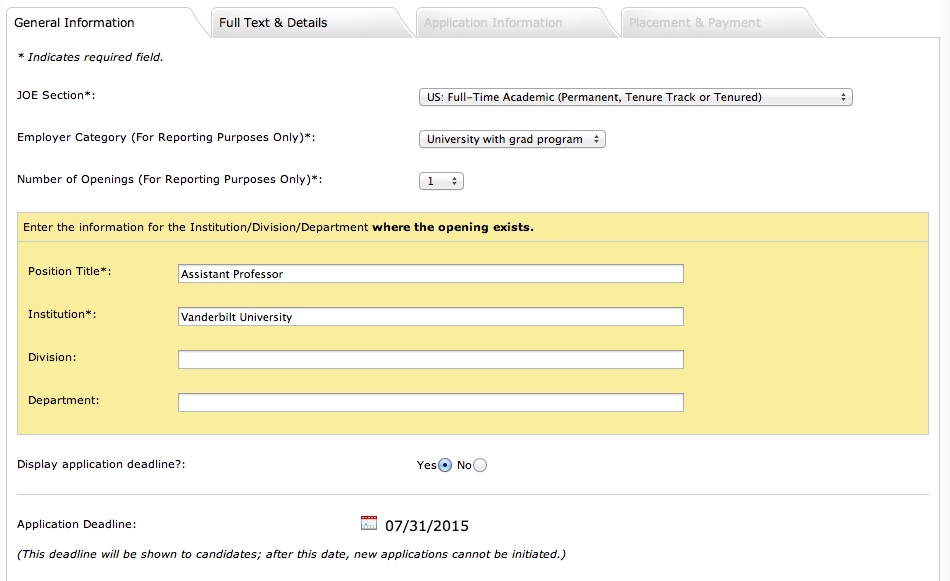Screen dimensions: 950x581
Task: Go to Placement & Payment tab
Action: (x=695, y=22)
